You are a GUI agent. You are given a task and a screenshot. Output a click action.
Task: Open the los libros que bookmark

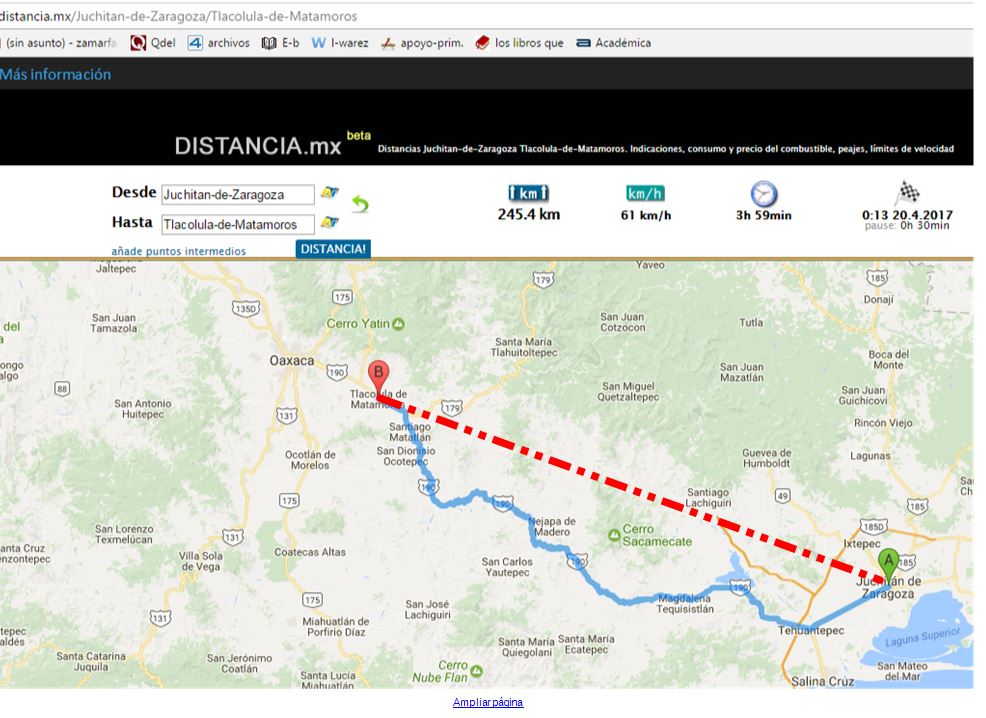519,43
